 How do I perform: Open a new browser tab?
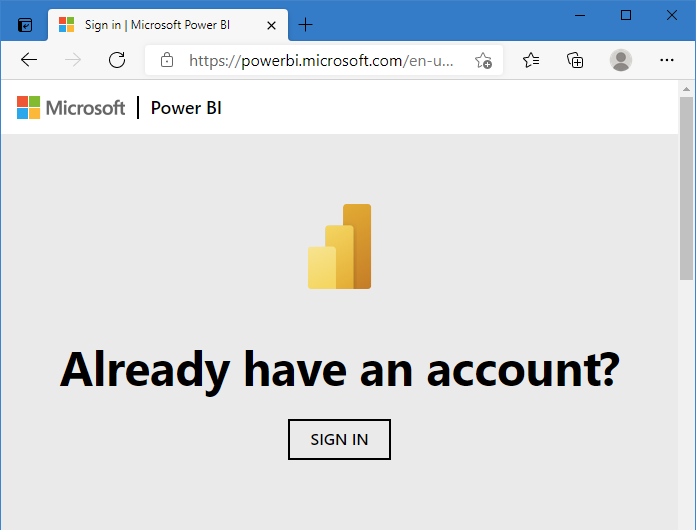[x=305, y=25]
